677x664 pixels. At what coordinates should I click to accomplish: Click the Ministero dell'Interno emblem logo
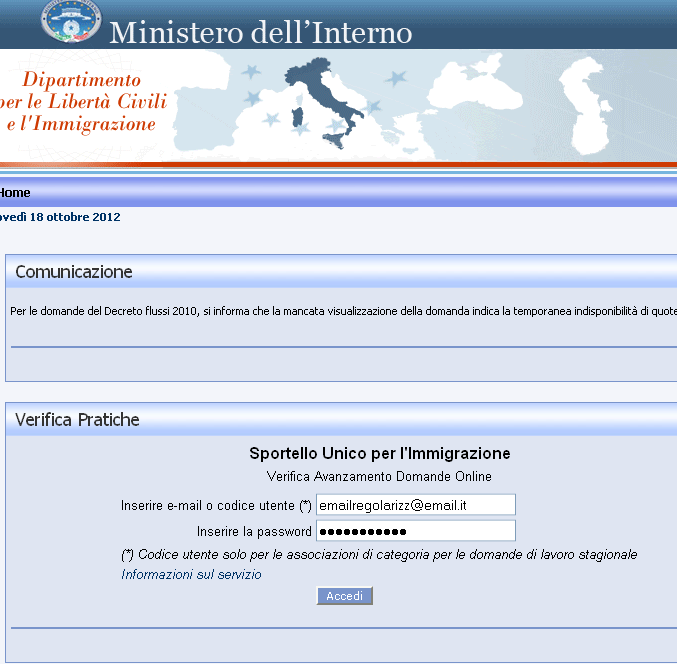coord(71,21)
